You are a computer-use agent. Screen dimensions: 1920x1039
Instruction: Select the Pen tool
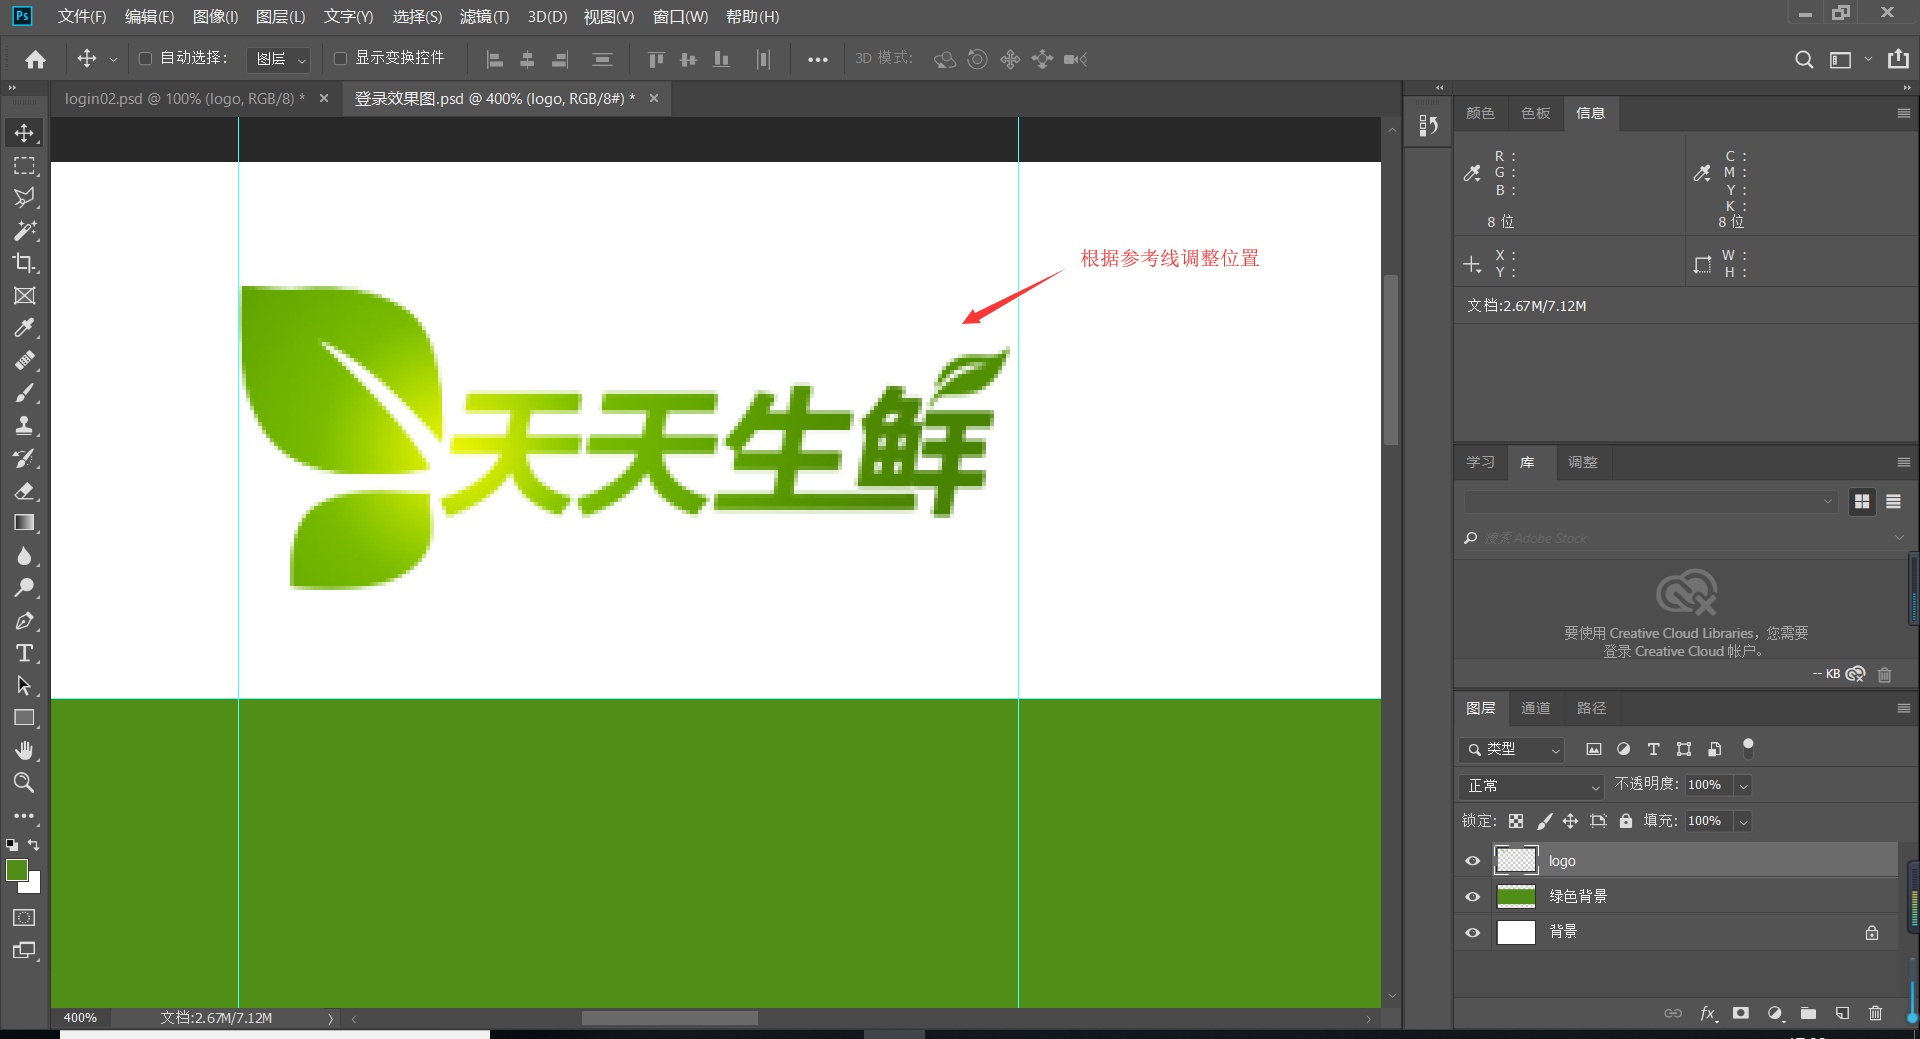coord(24,621)
